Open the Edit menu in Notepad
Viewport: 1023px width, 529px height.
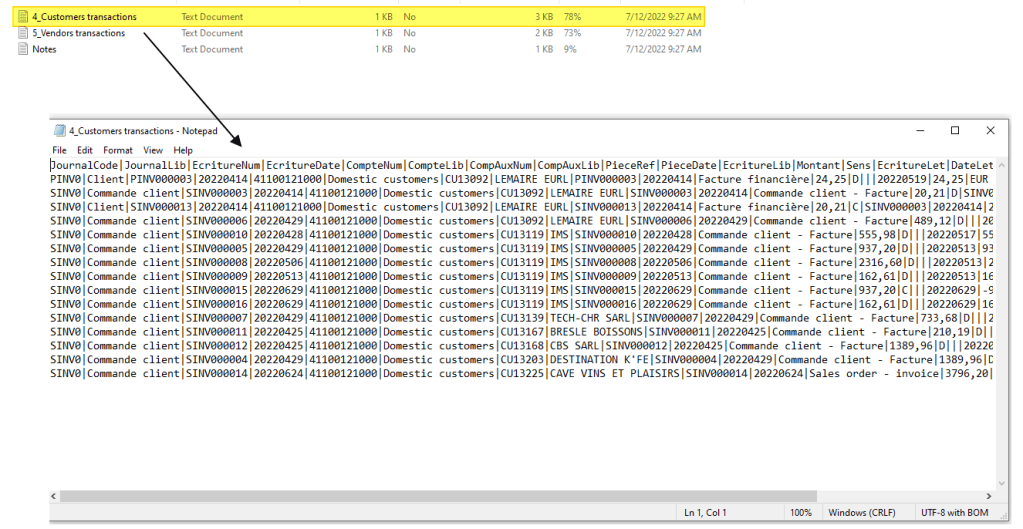[85, 150]
